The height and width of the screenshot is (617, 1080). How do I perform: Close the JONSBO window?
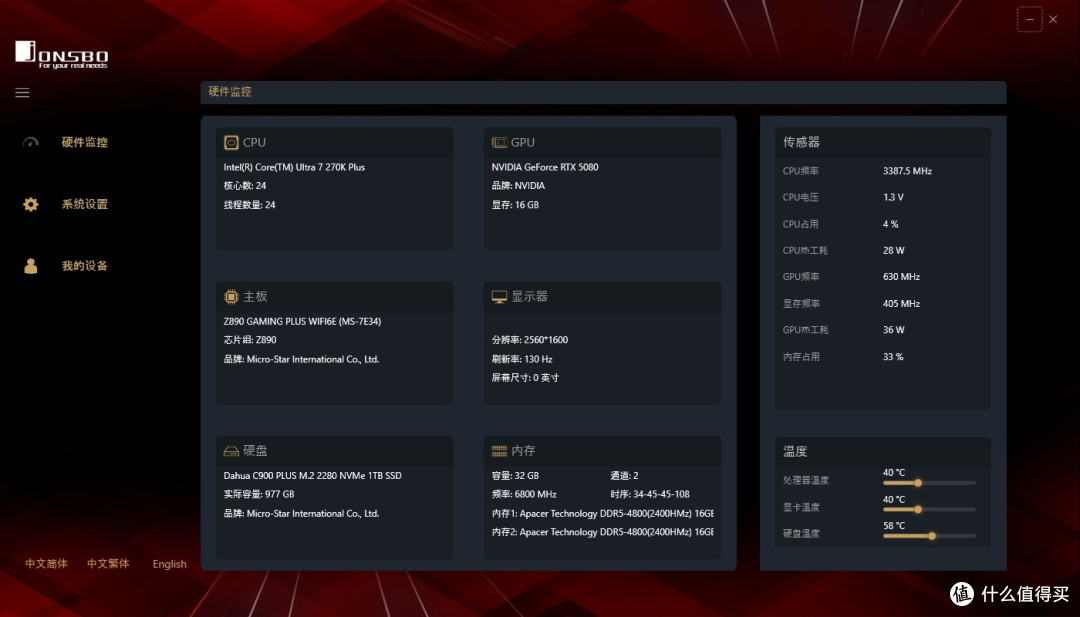pyautogui.click(x=1053, y=19)
